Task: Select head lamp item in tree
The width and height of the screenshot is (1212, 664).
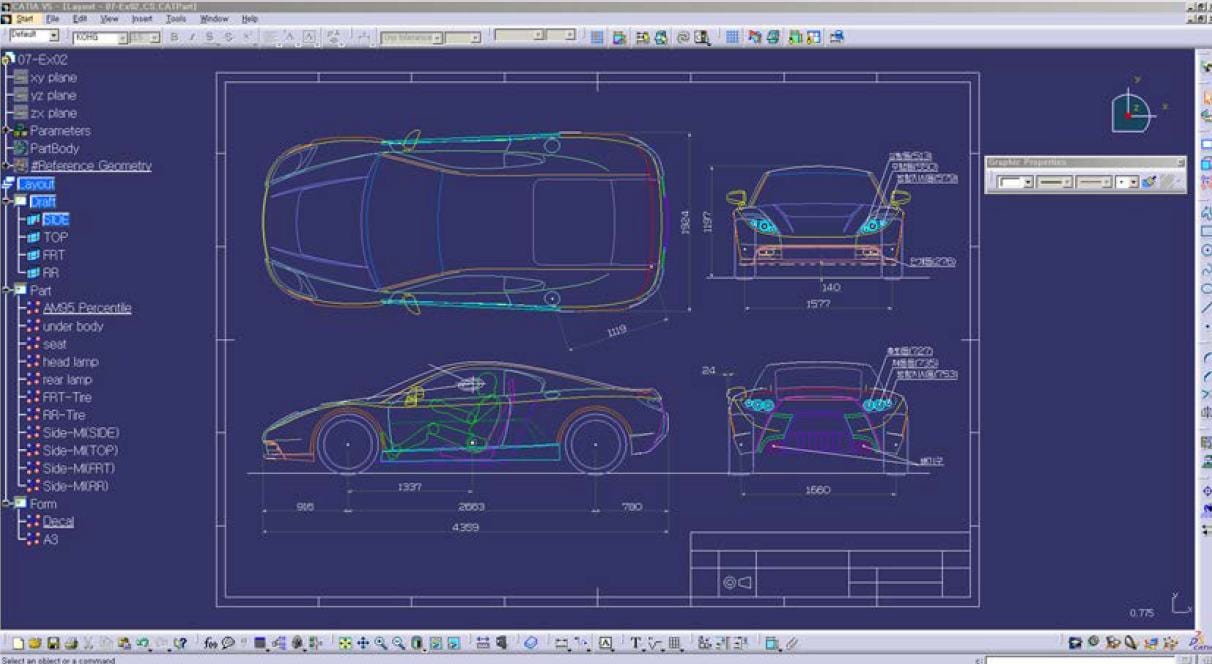Action: point(70,362)
